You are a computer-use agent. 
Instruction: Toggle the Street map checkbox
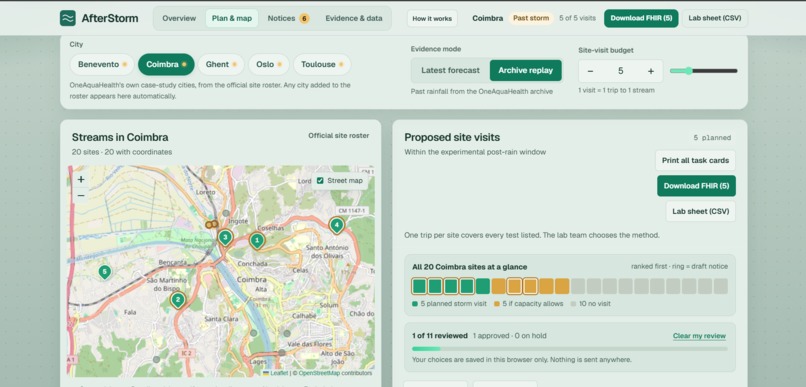320,180
